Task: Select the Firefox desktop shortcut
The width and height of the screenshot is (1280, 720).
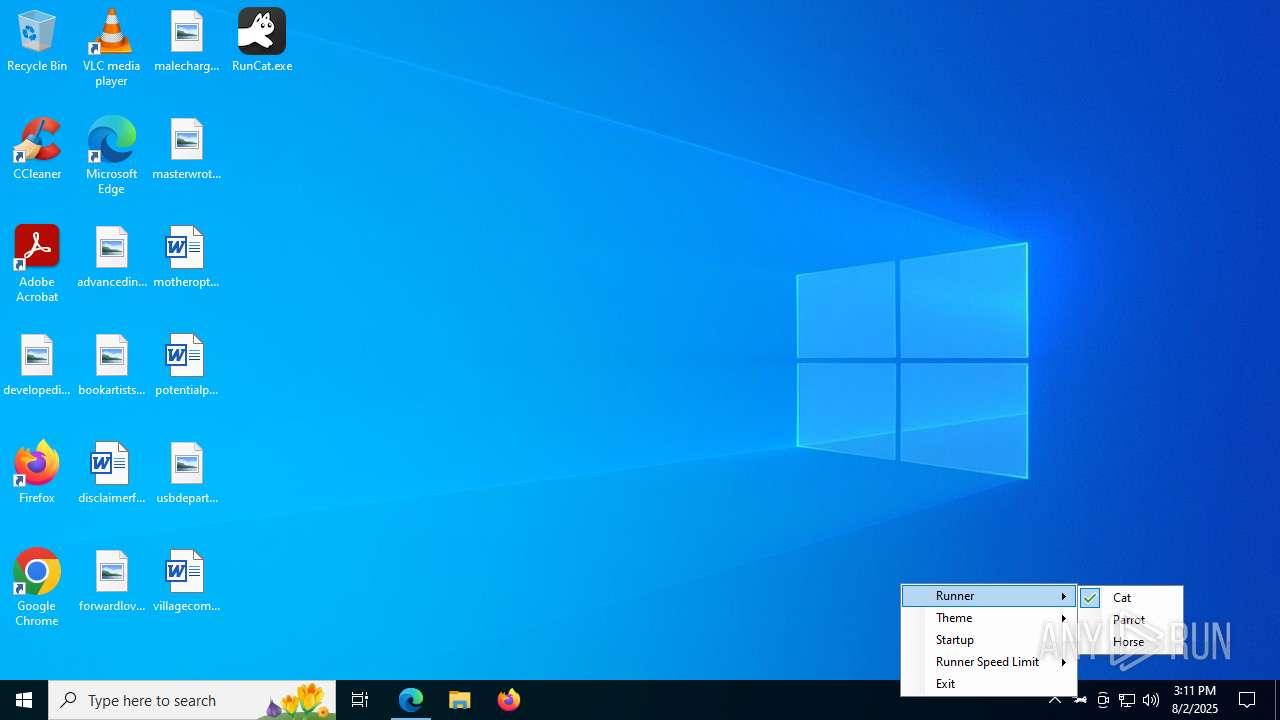Action: (37, 474)
